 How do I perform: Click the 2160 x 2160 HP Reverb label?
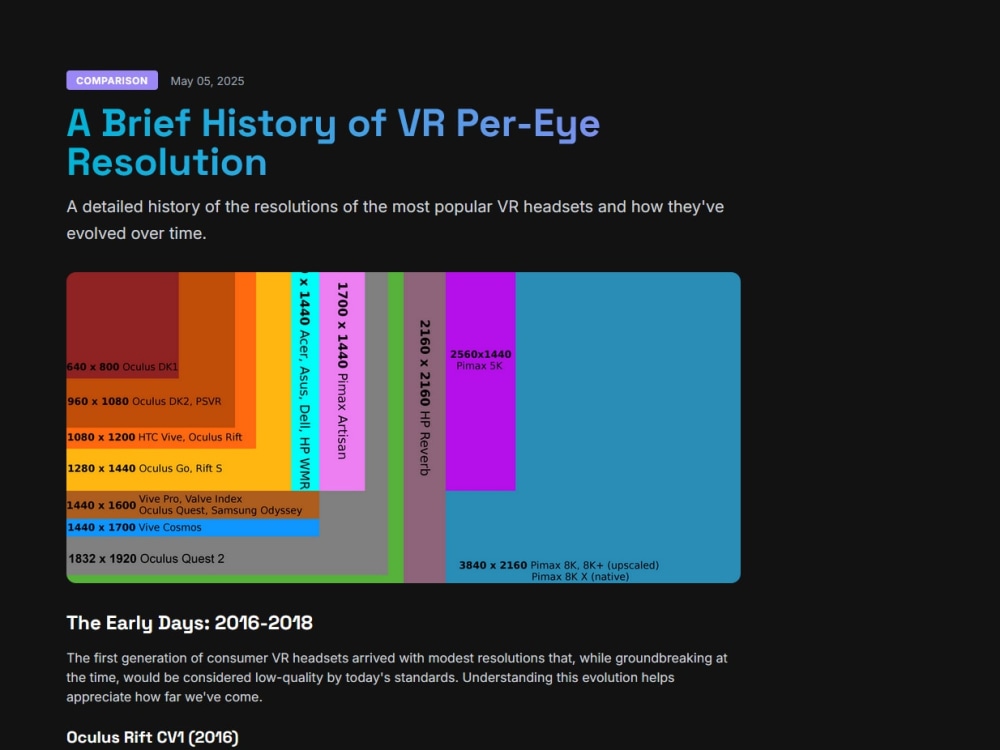point(425,398)
